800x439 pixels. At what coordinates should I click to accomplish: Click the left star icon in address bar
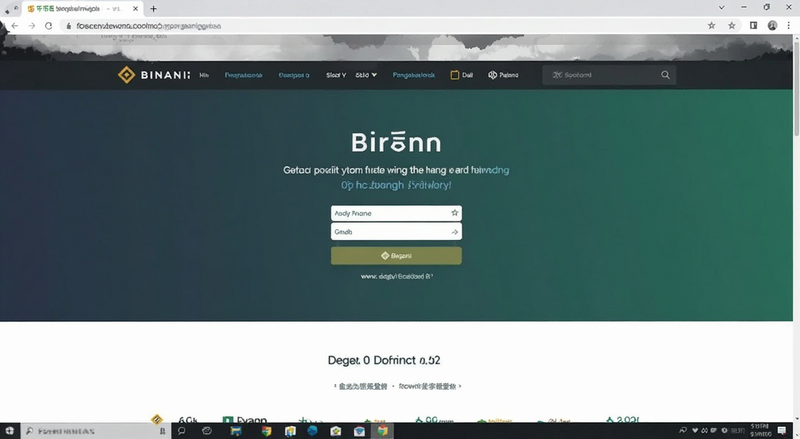711,26
